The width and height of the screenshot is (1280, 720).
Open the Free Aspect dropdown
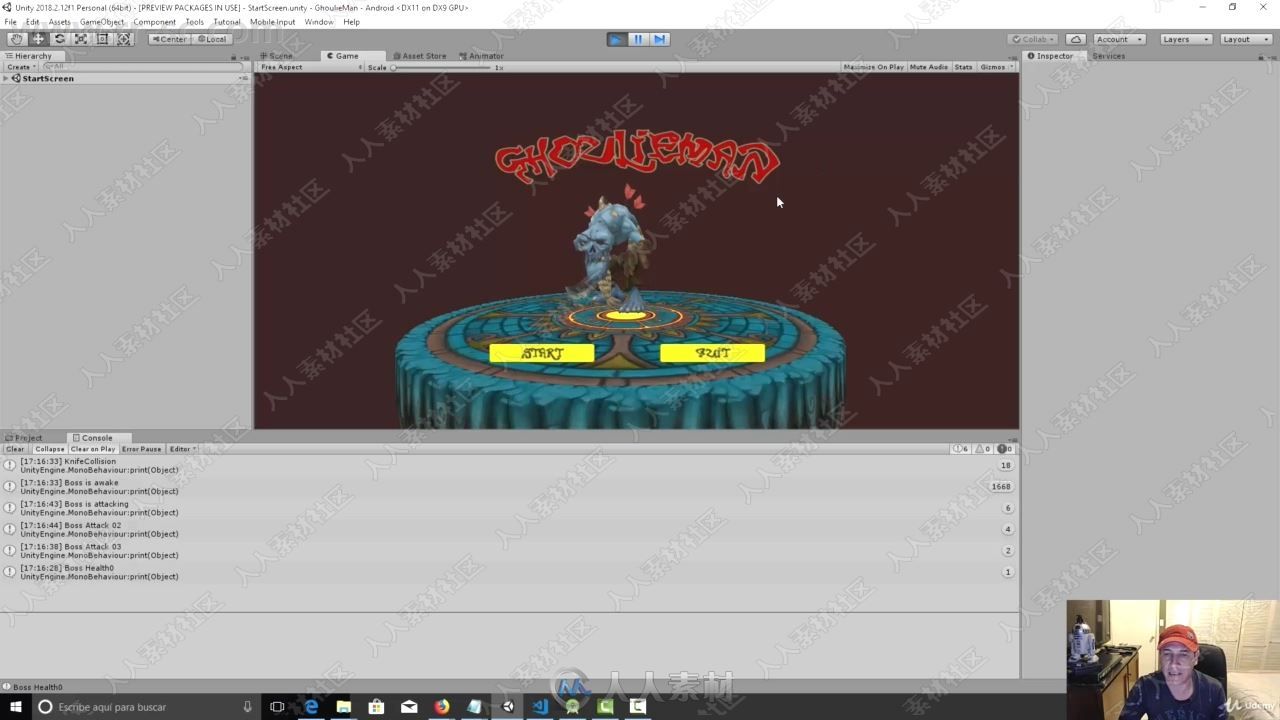[310, 67]
